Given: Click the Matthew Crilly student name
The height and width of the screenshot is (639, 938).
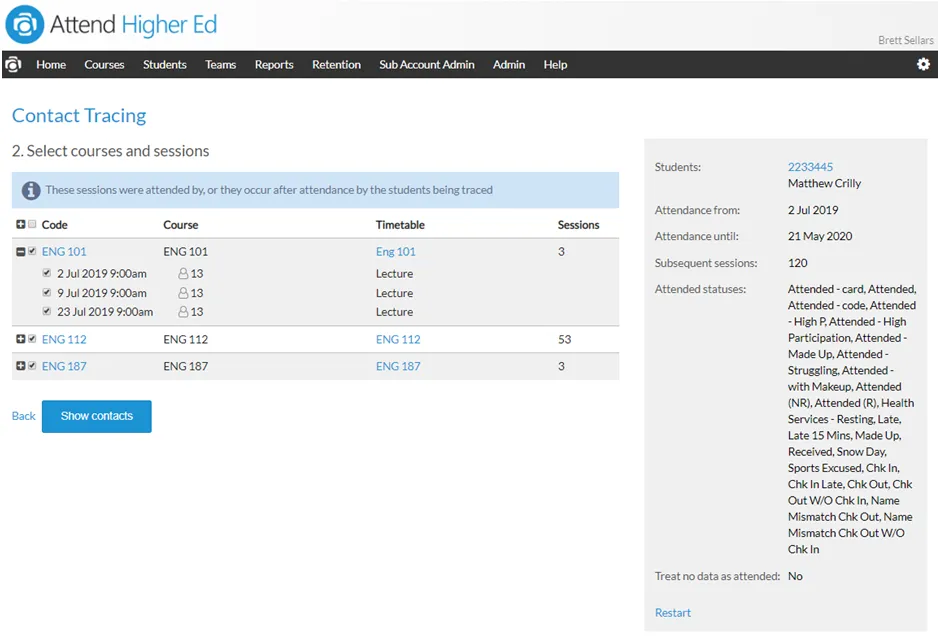Looking at the screenshot, I should 824,183.
